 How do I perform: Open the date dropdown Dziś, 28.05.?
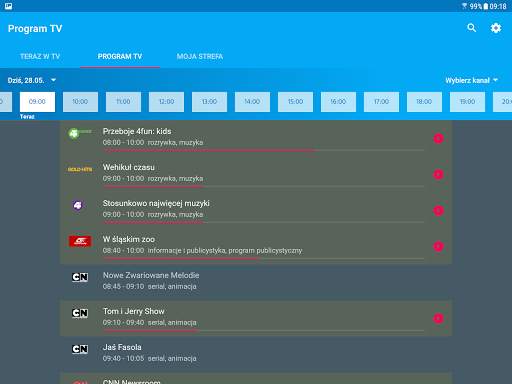(x=32, y=80)
